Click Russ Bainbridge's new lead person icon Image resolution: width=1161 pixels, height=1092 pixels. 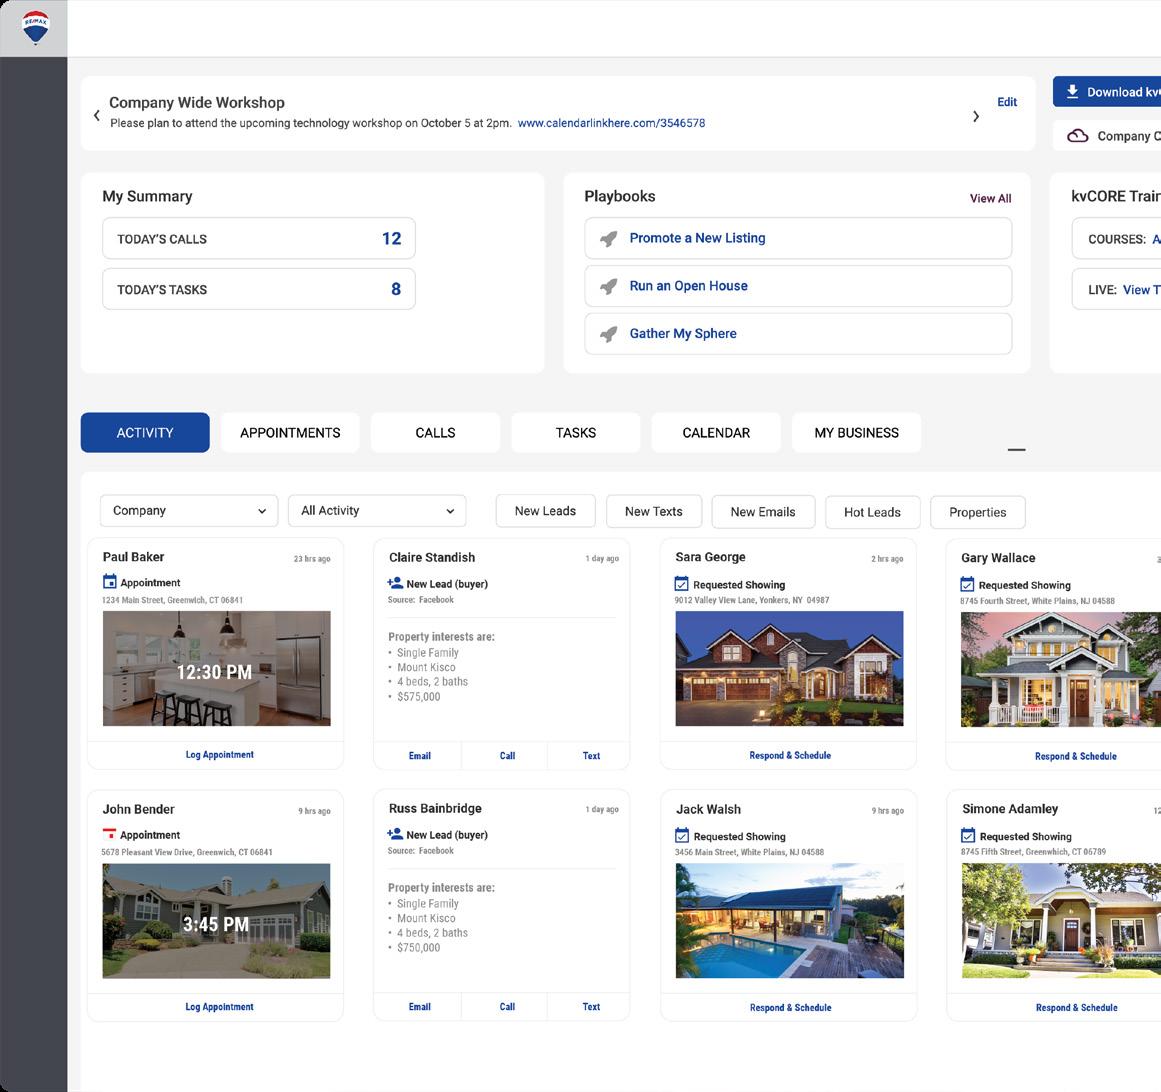(395, 834)
